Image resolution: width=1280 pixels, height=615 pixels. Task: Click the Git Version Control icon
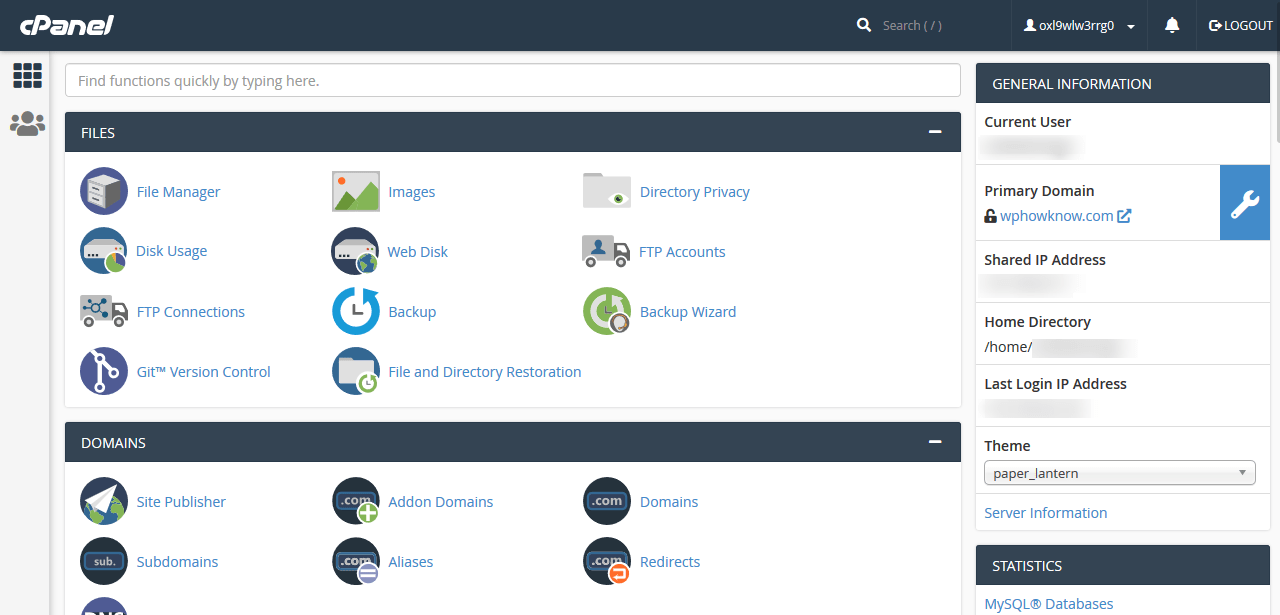point(104,371)
